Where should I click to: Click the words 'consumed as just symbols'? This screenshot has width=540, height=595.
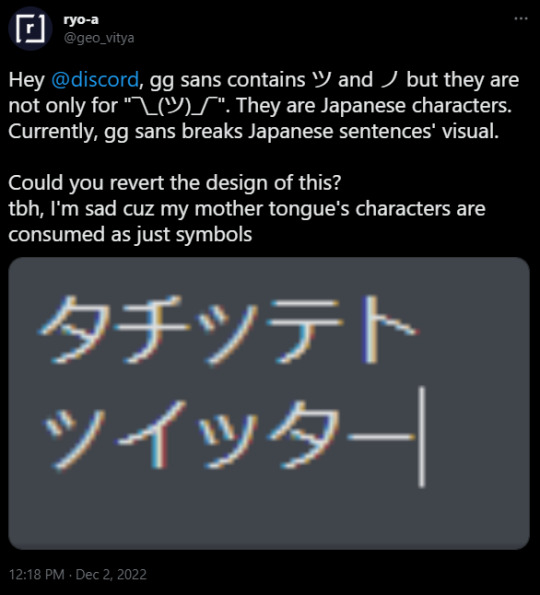coord(130,235)
